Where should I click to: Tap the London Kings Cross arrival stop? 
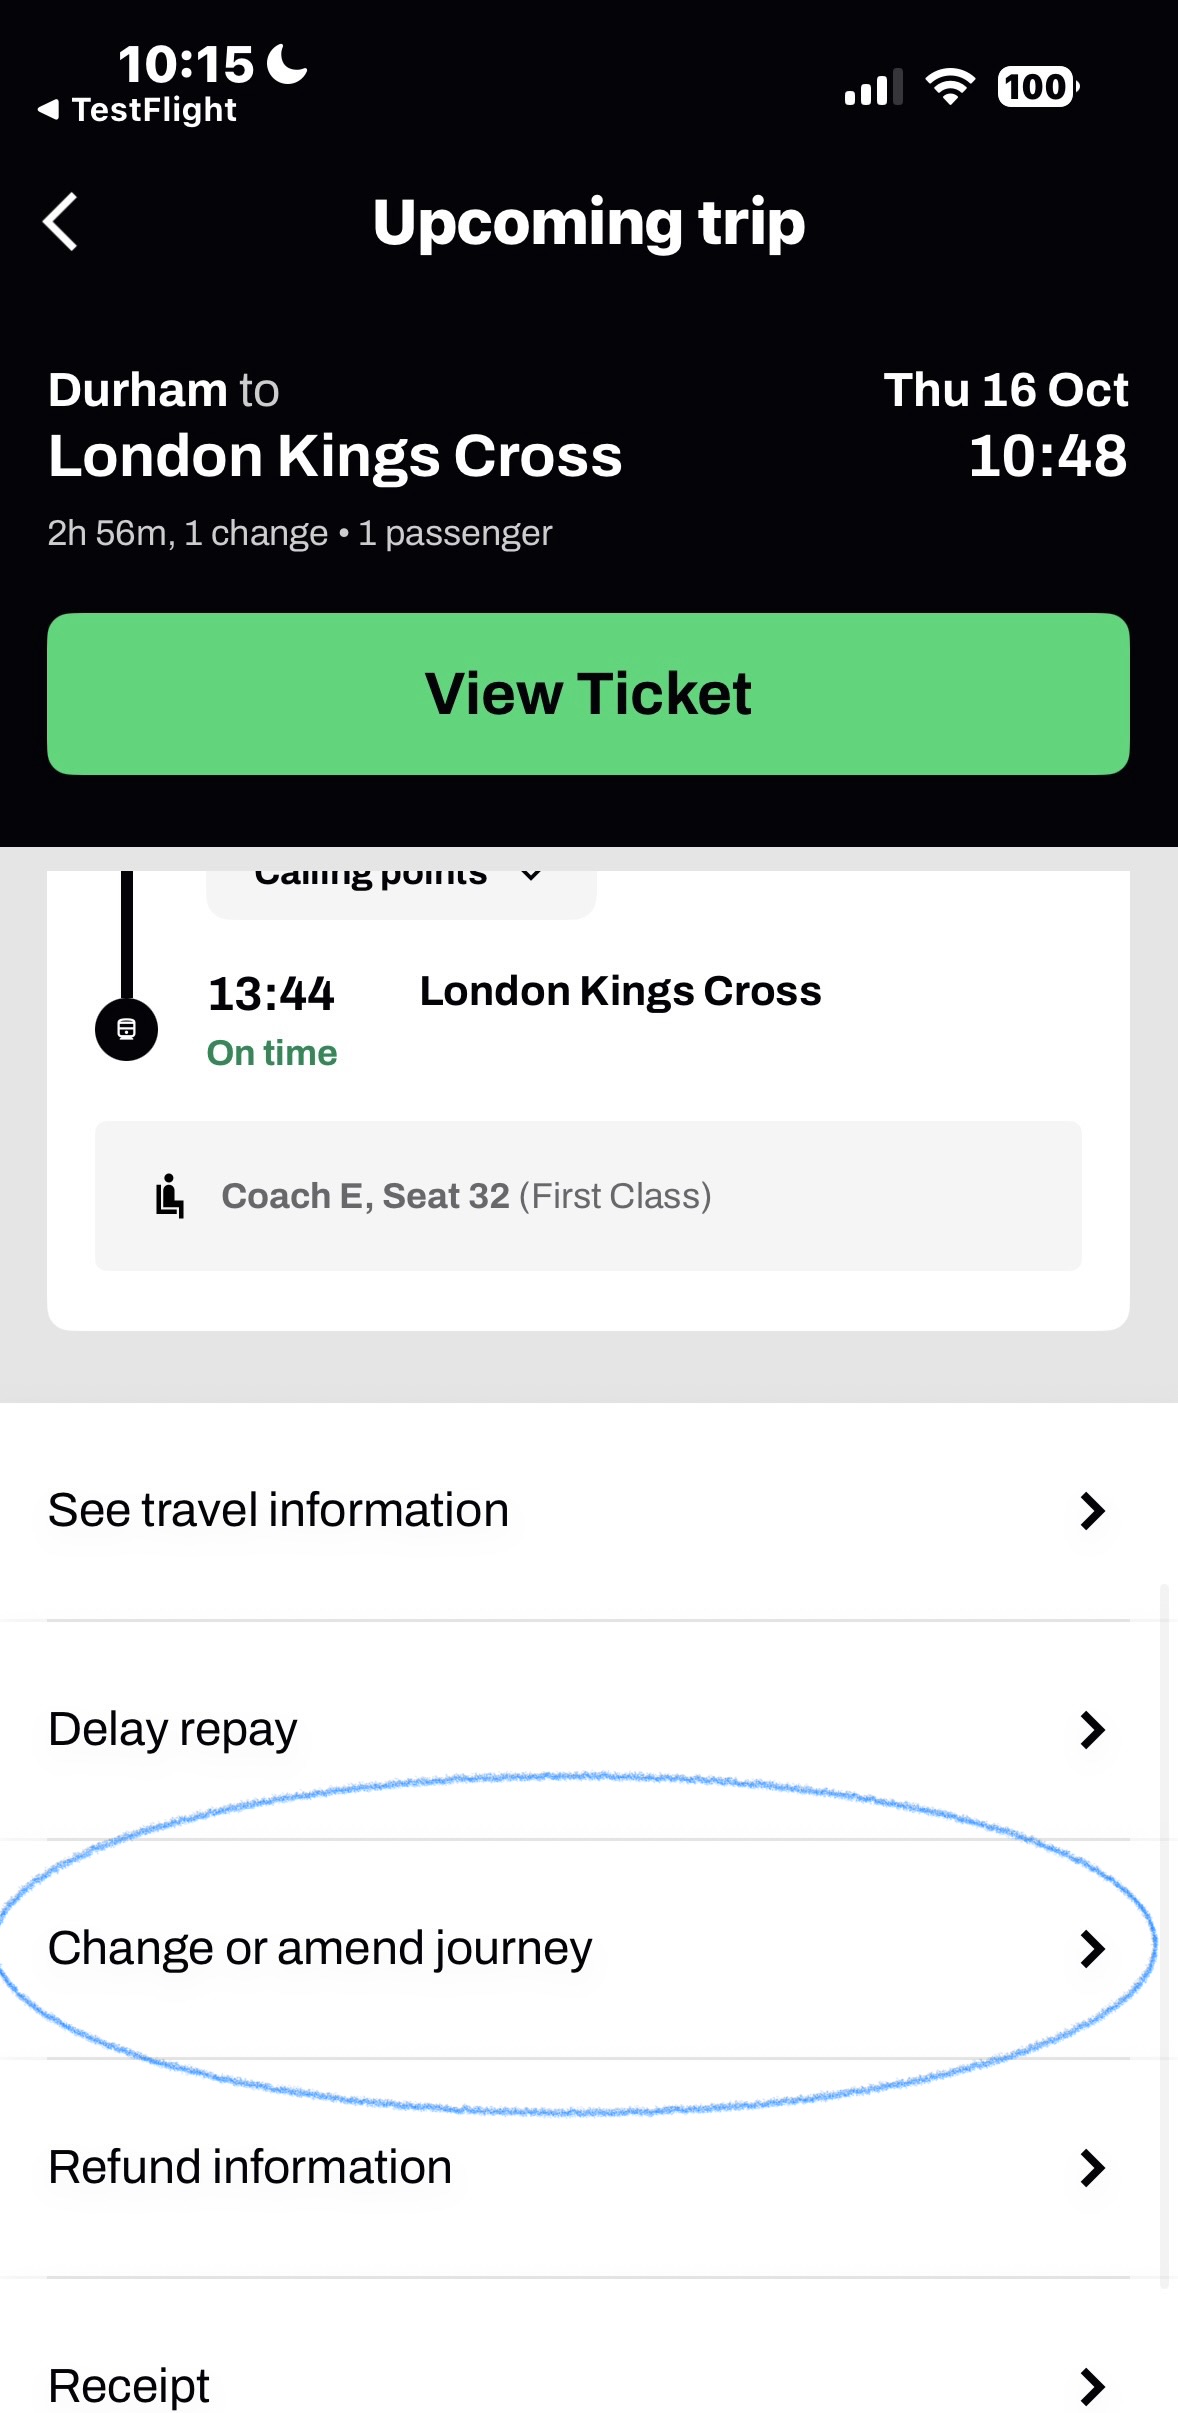point(620,992)
